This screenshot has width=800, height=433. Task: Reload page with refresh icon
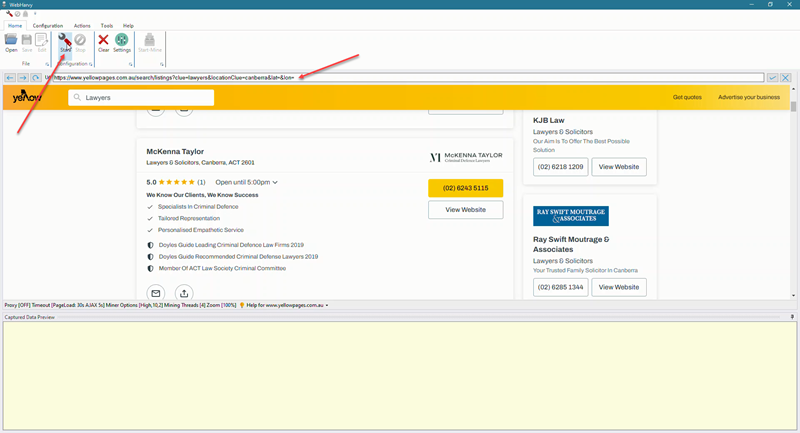[36, 77]
